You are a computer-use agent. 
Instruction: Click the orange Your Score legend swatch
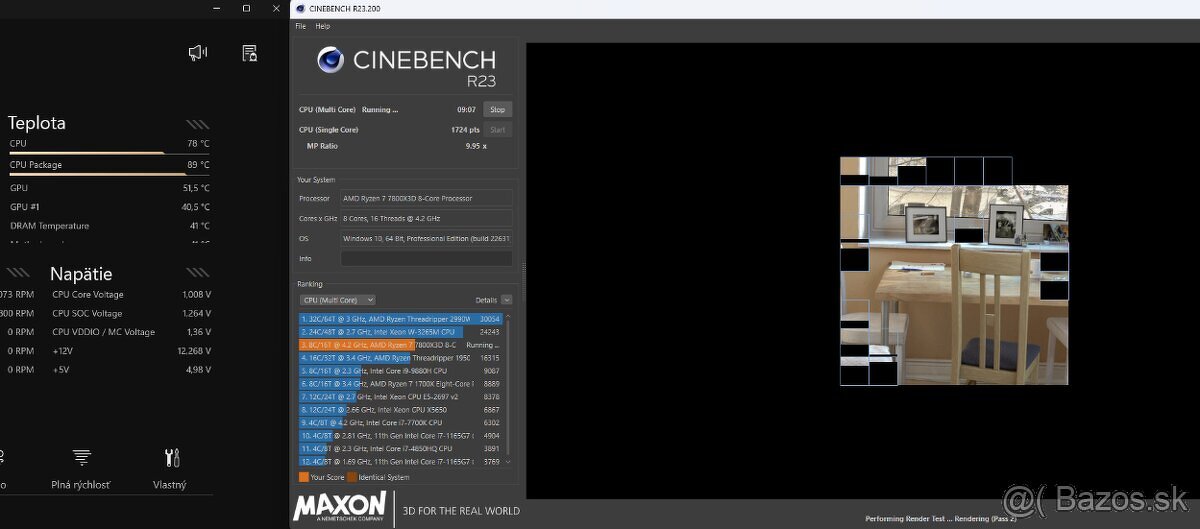(304, 477)
